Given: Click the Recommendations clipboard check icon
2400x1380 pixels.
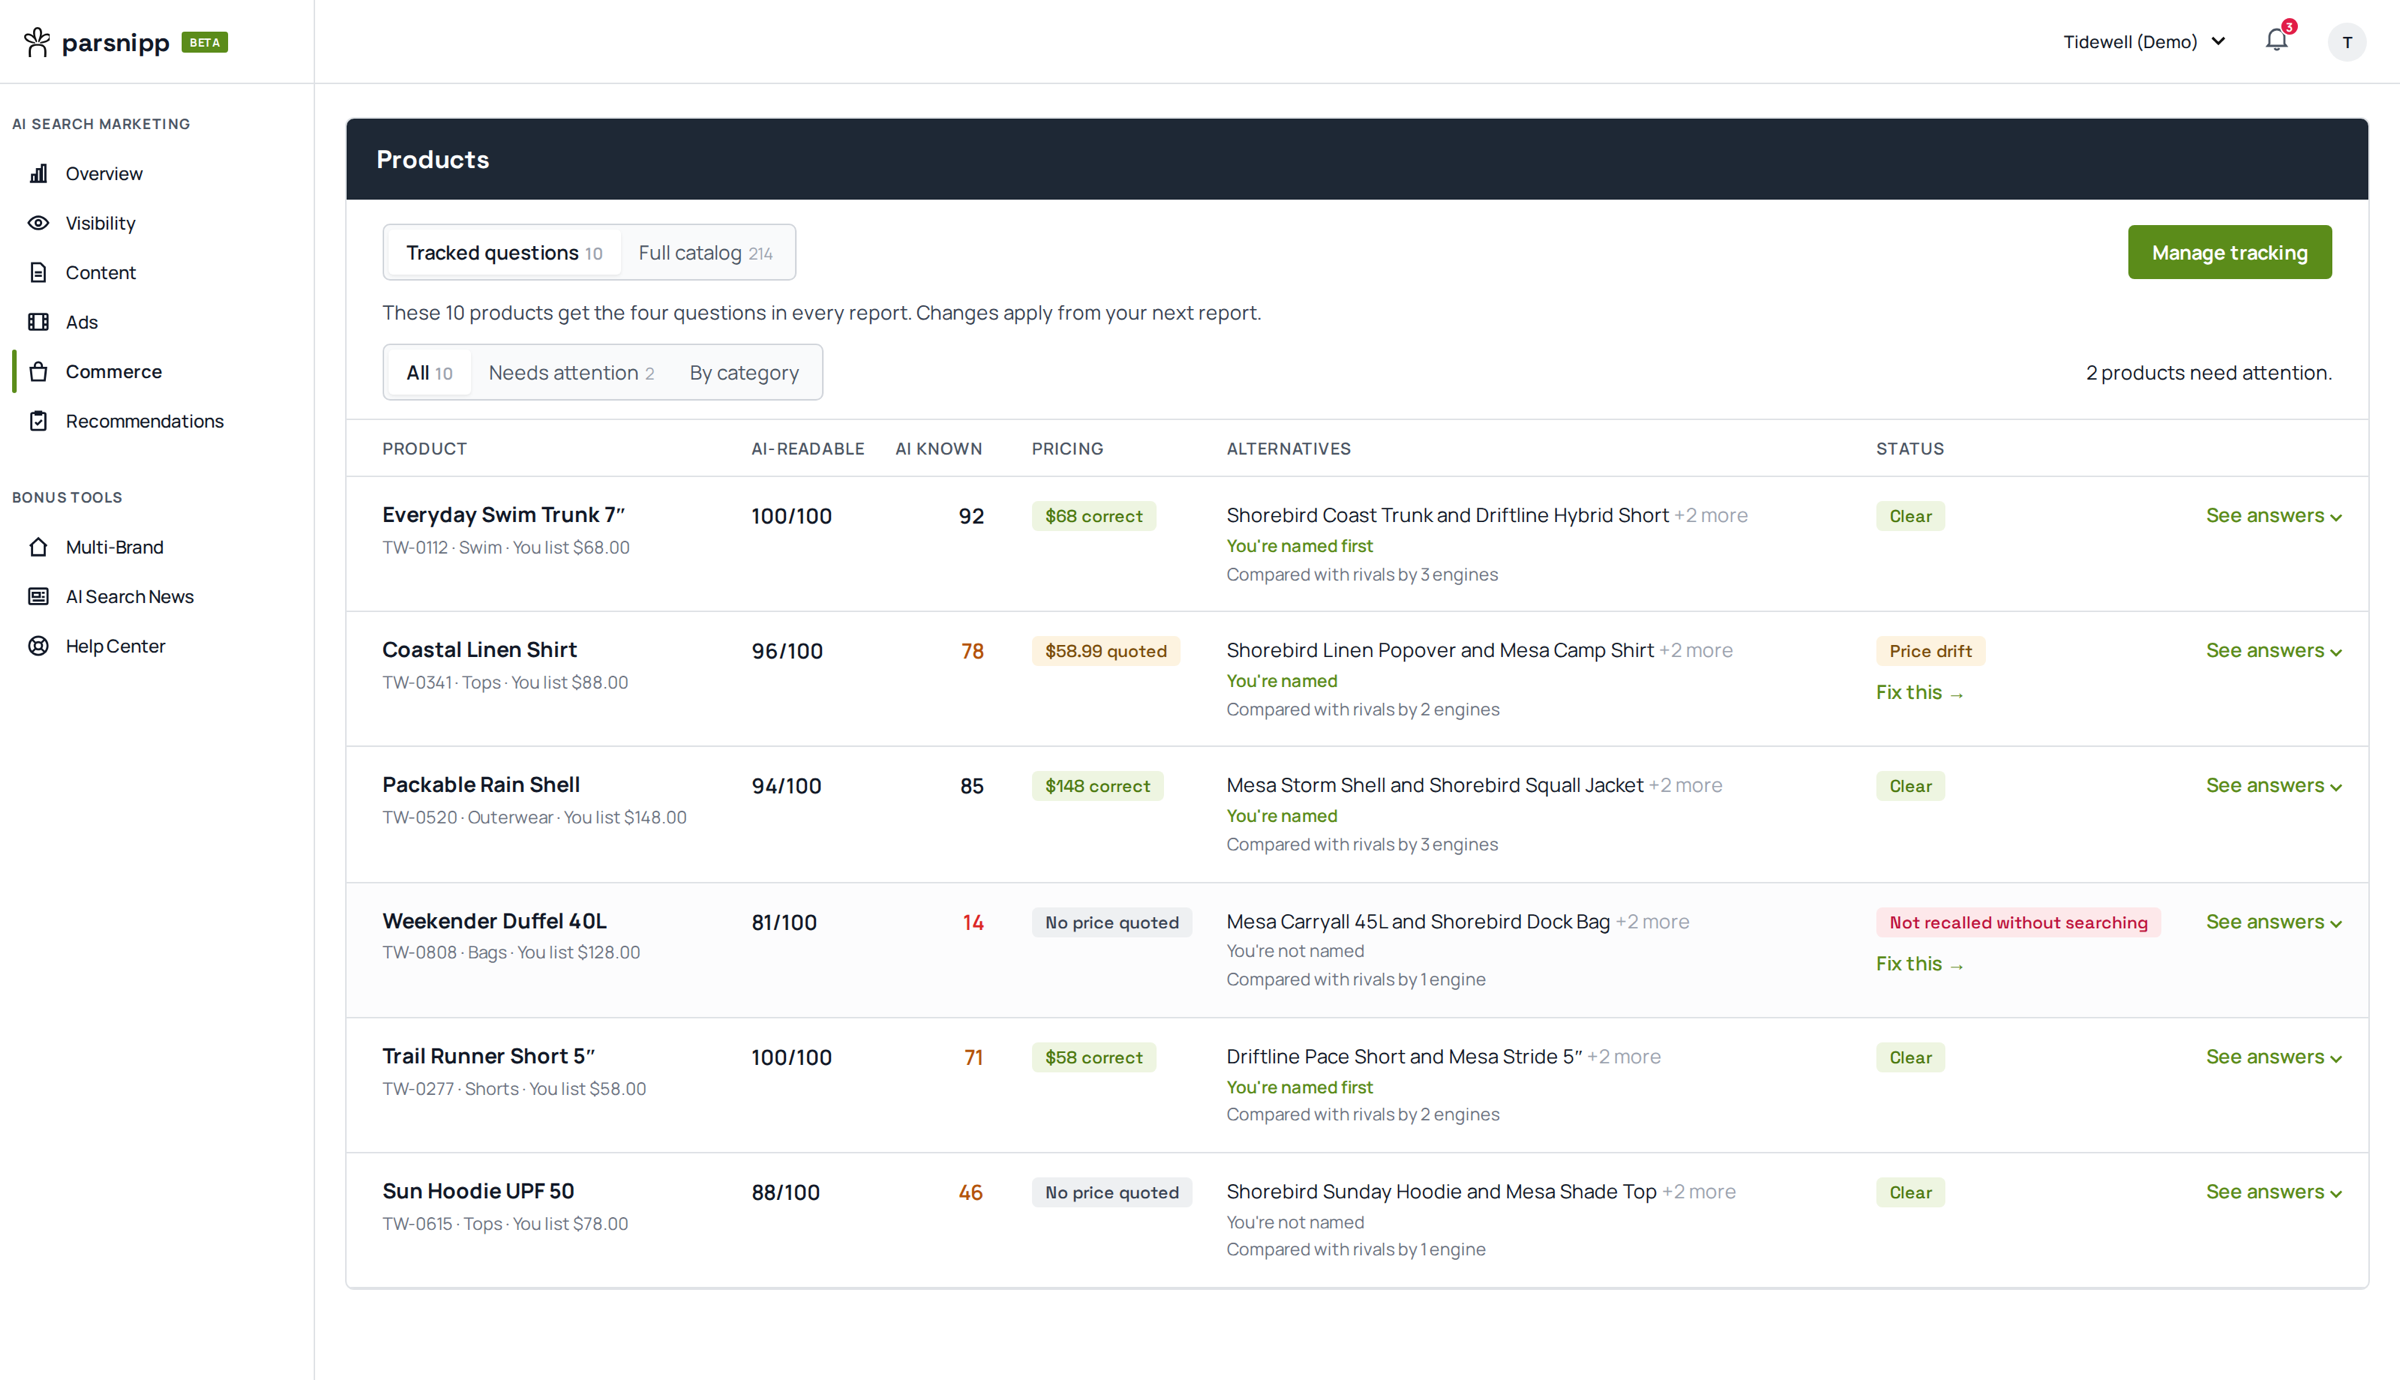Looking at the screenshot, I should coord(38,421).
